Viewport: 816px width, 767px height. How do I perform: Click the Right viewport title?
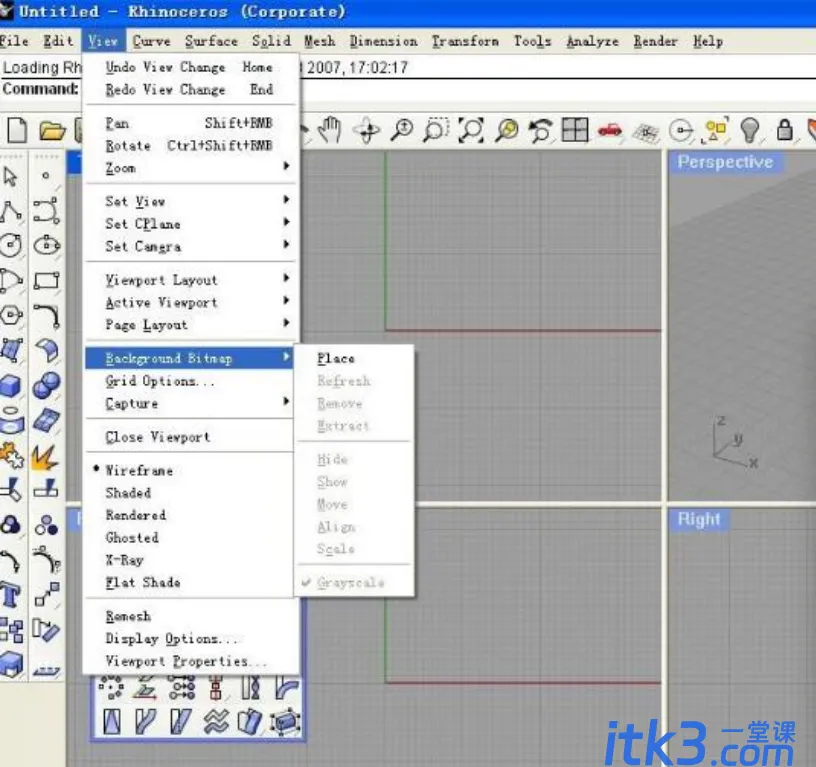coord(699,519)
